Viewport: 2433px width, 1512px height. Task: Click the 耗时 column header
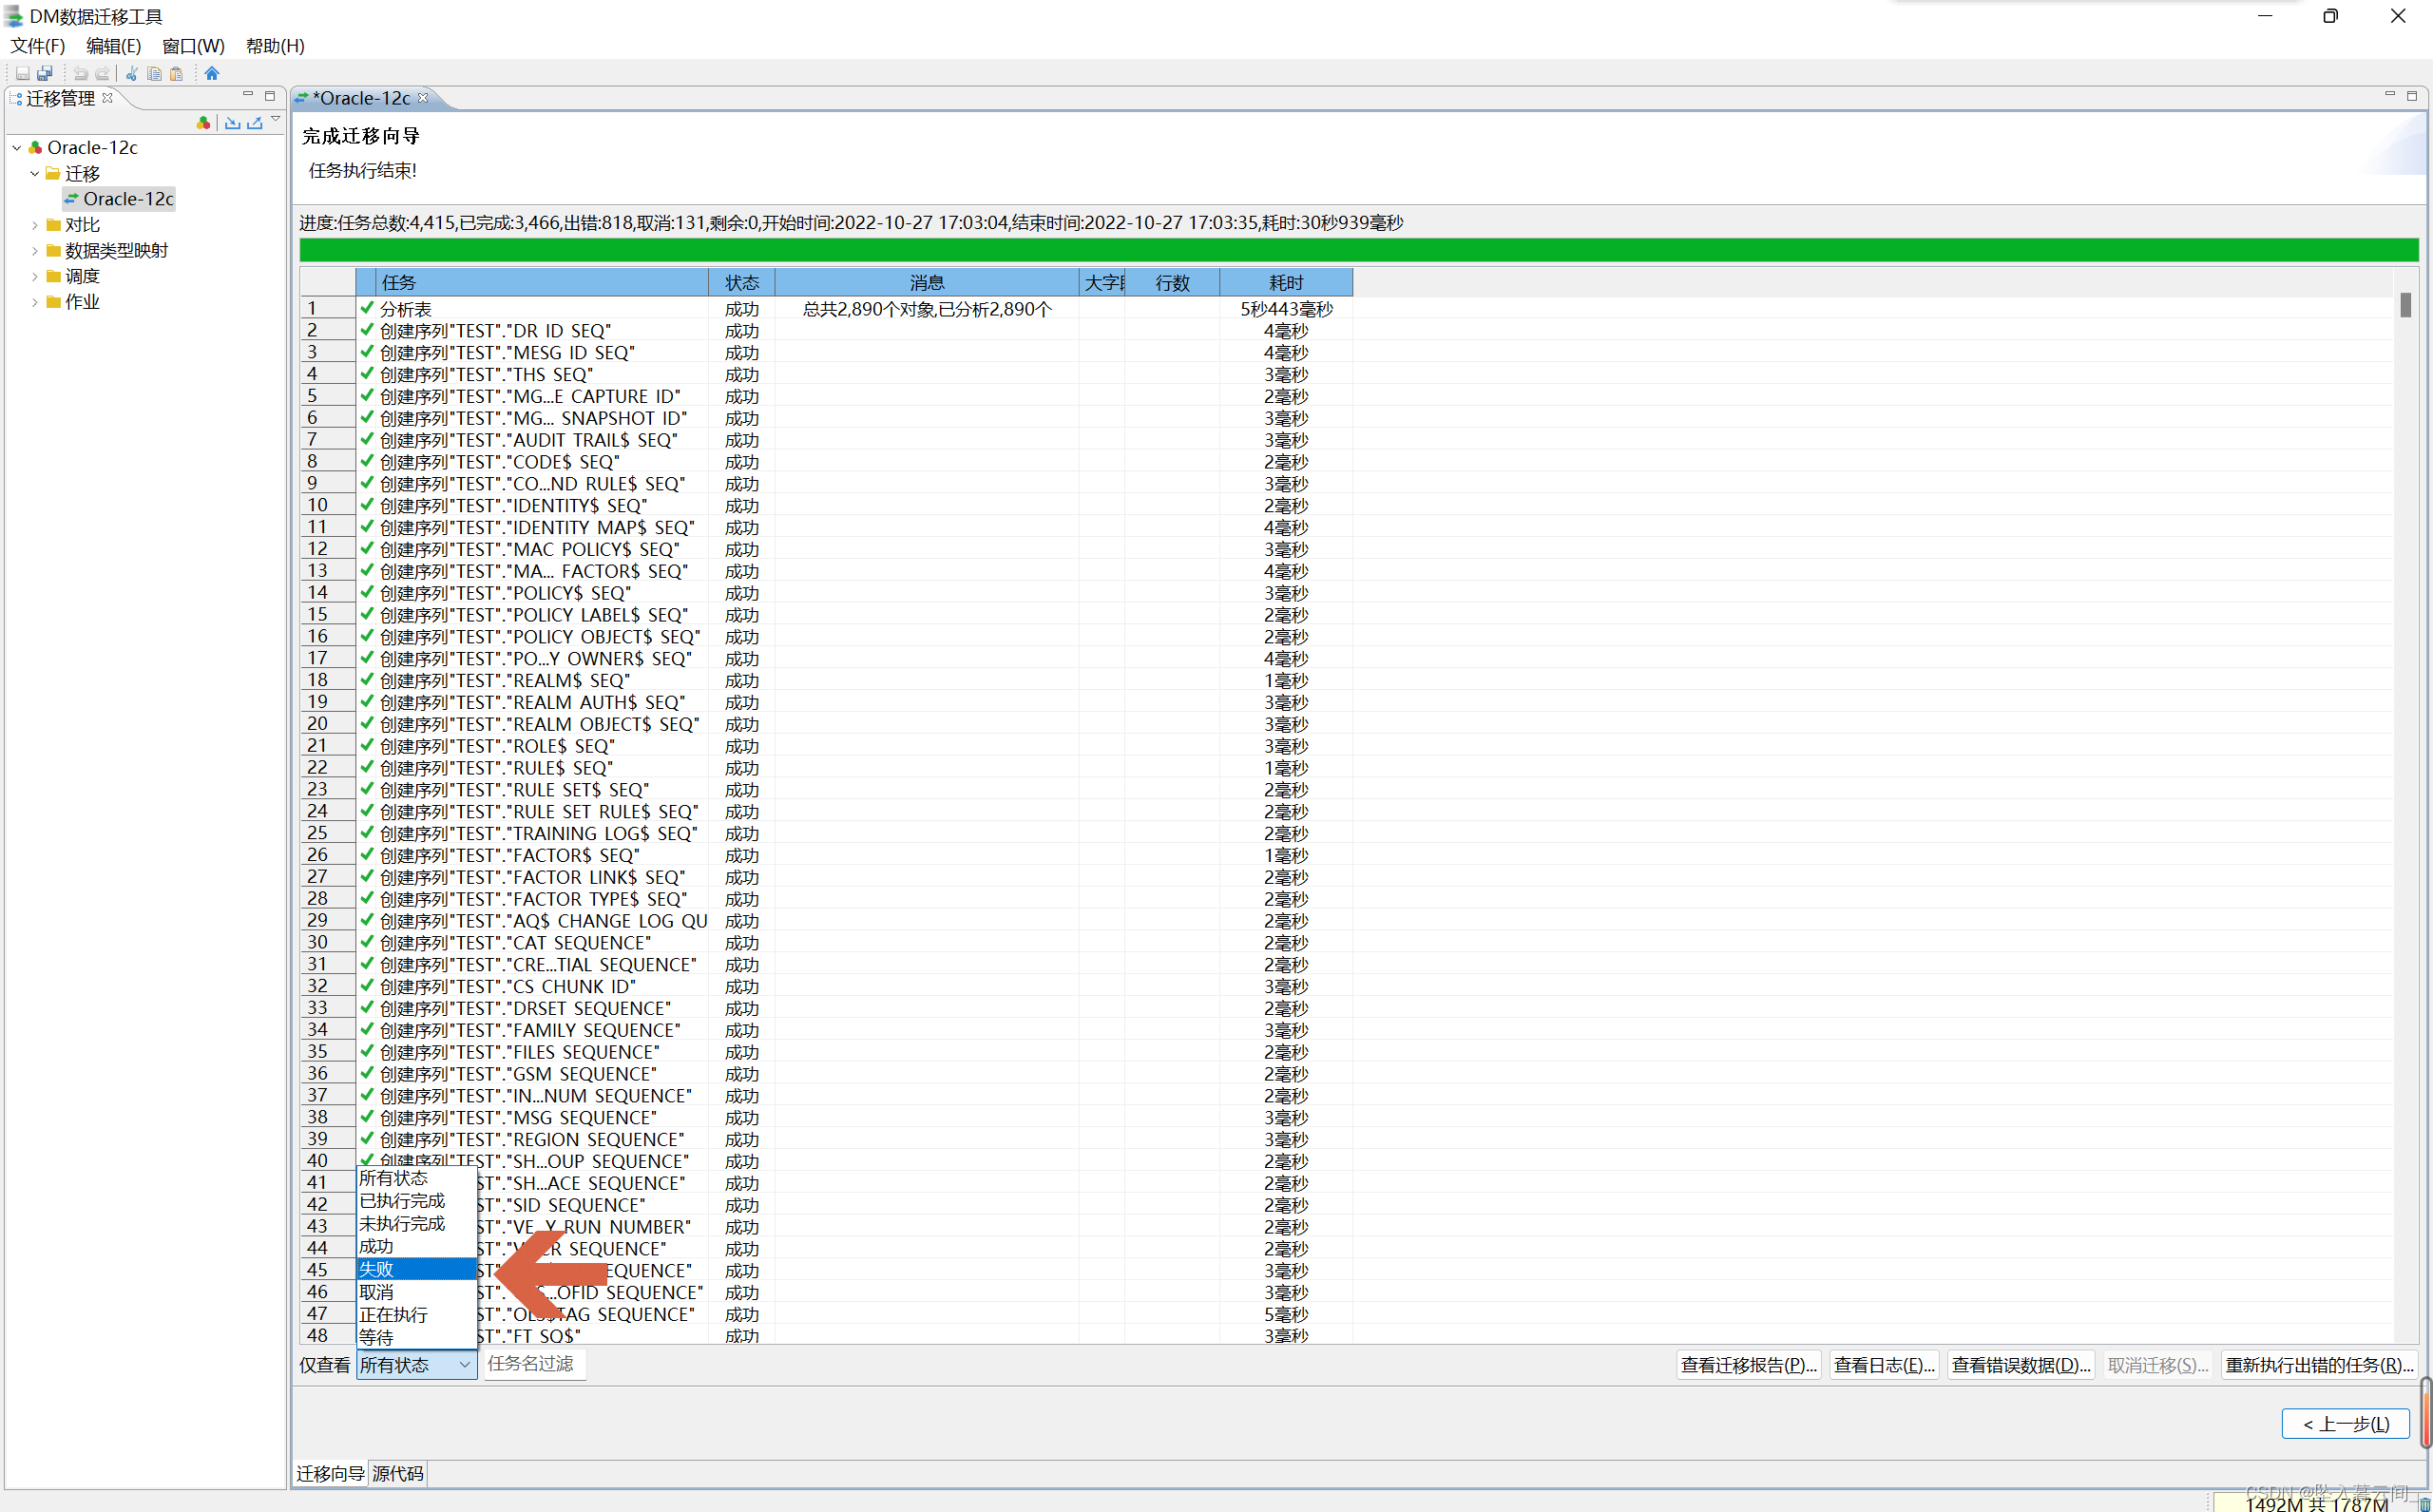[x=1286, y=283]
